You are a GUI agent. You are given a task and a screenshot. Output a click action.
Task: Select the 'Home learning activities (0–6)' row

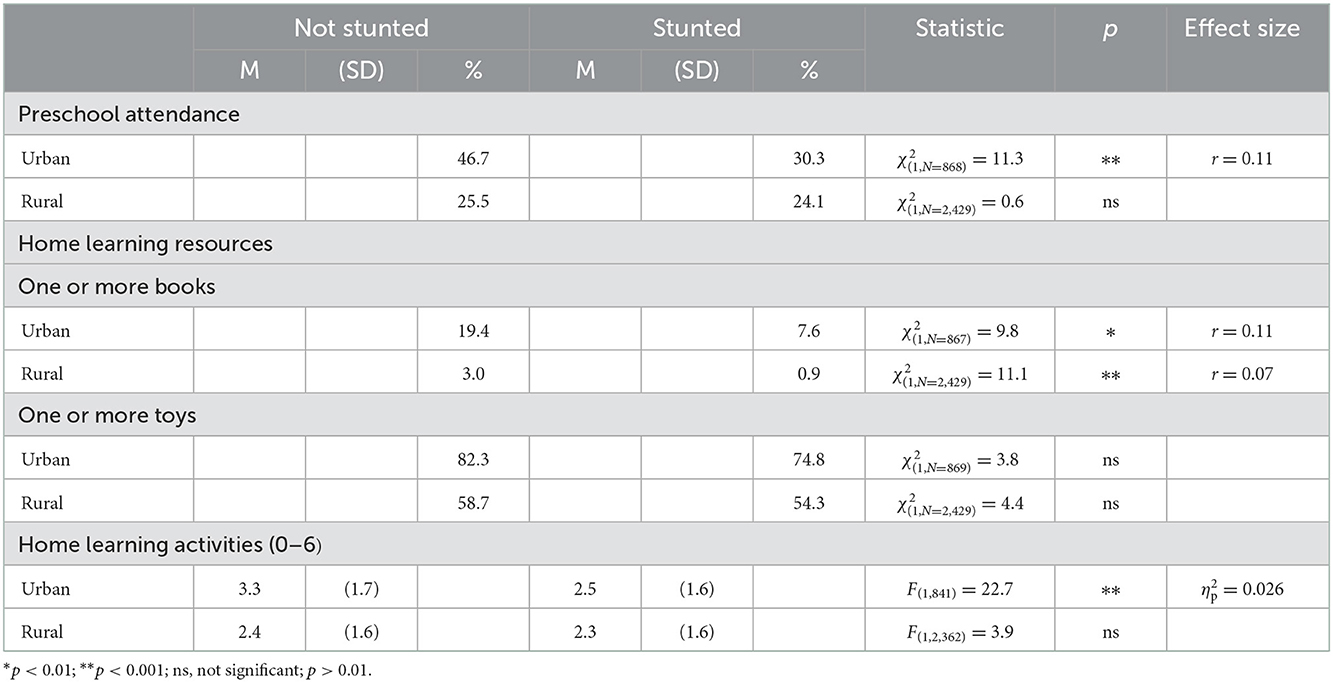pos(666,544)
